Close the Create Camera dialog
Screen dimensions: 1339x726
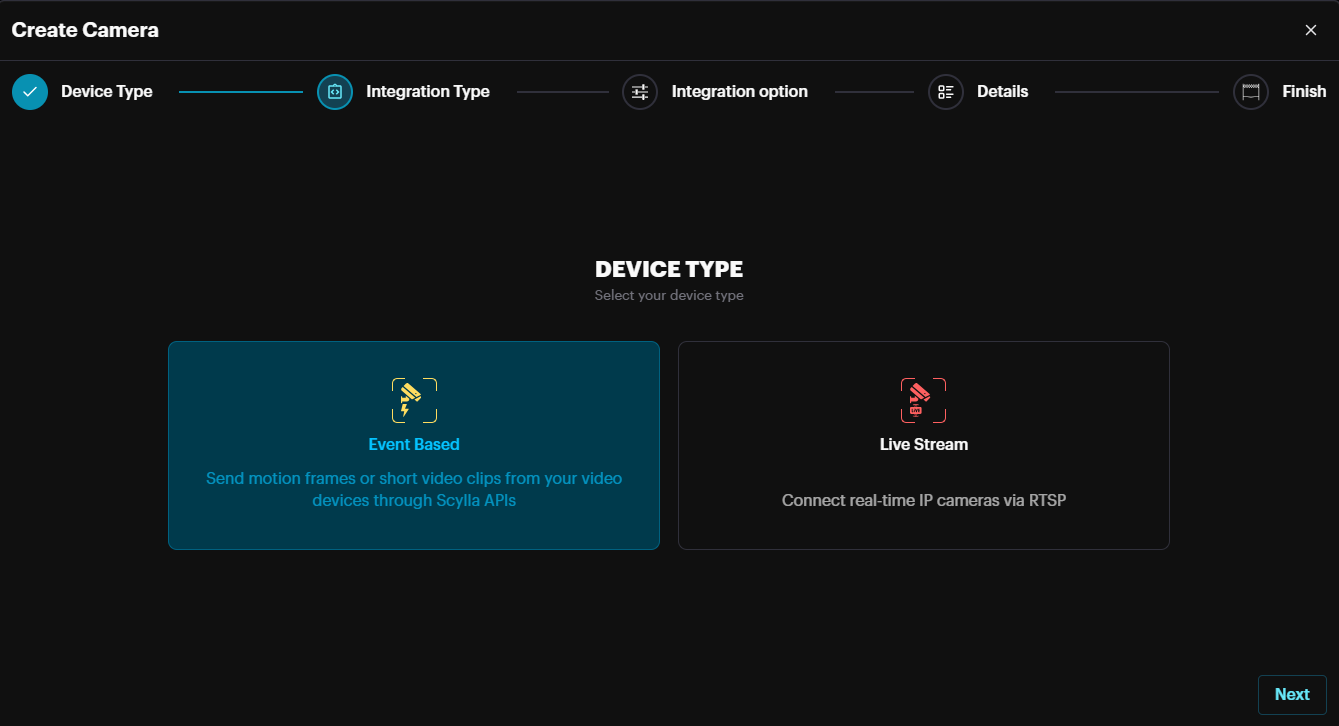point(1310,30)
